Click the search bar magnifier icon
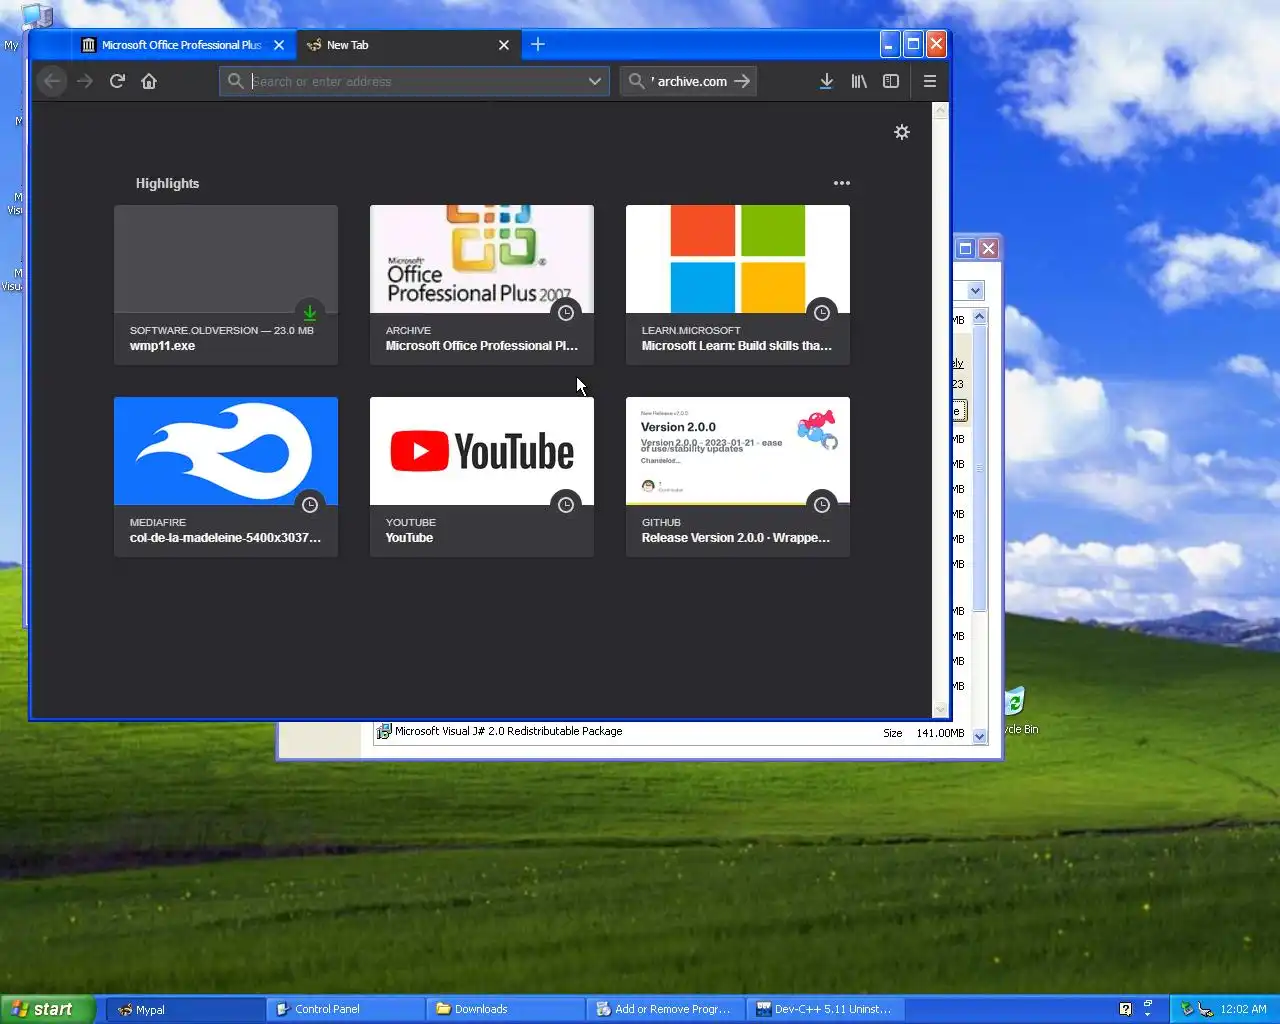This screenshot has height=1024, width=1280. (x=636, y=81)
